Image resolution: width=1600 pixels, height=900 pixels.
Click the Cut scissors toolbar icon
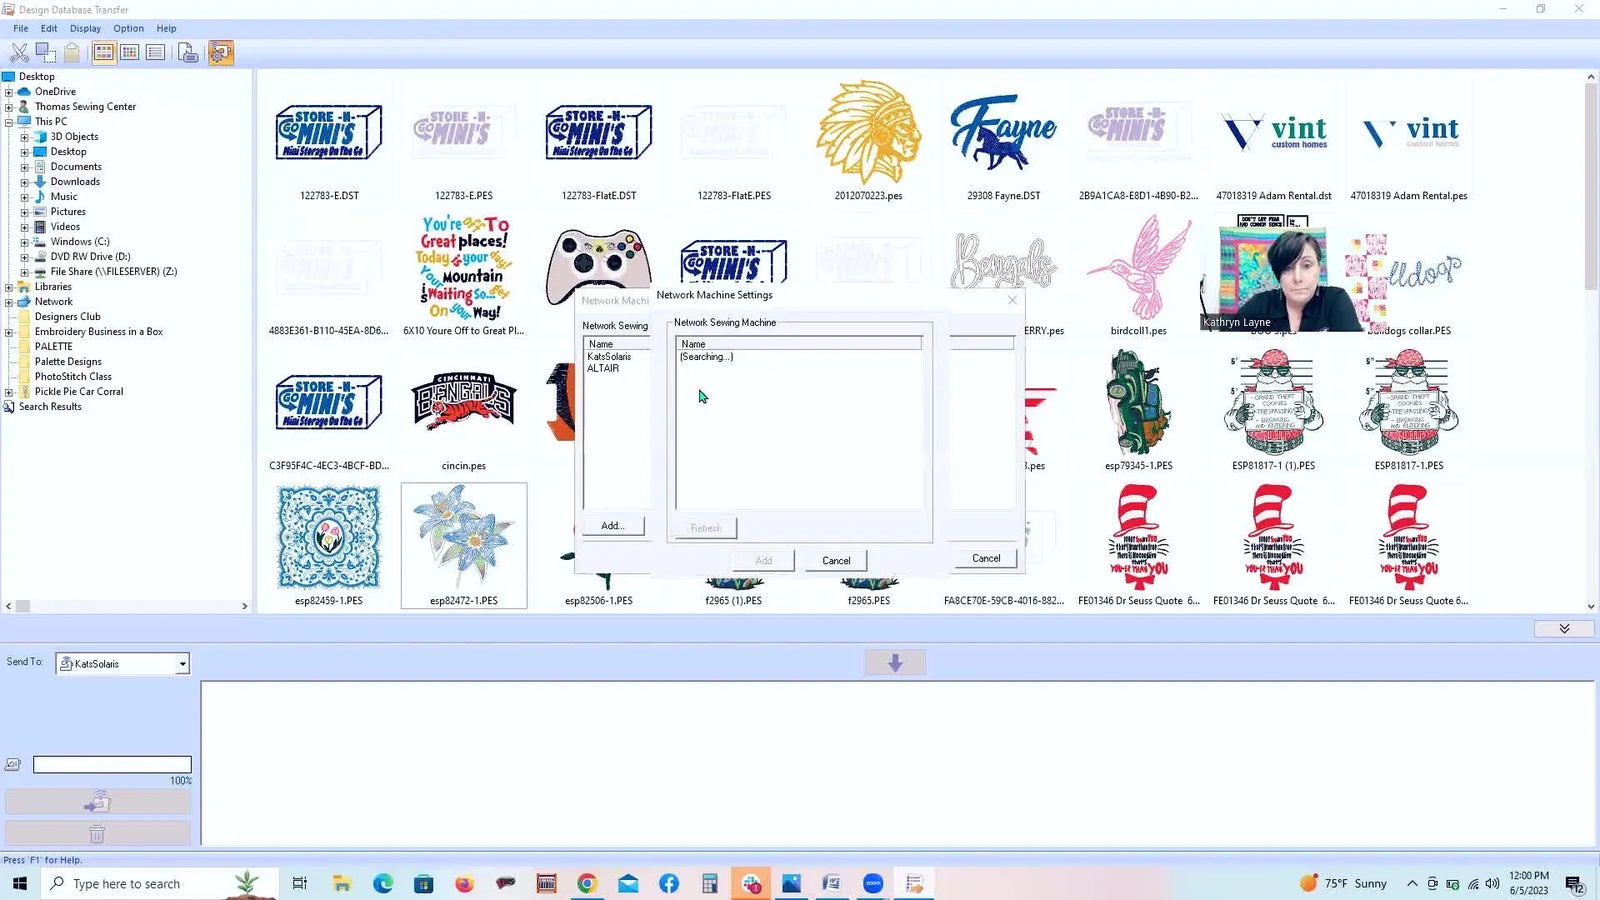(19, 53)
